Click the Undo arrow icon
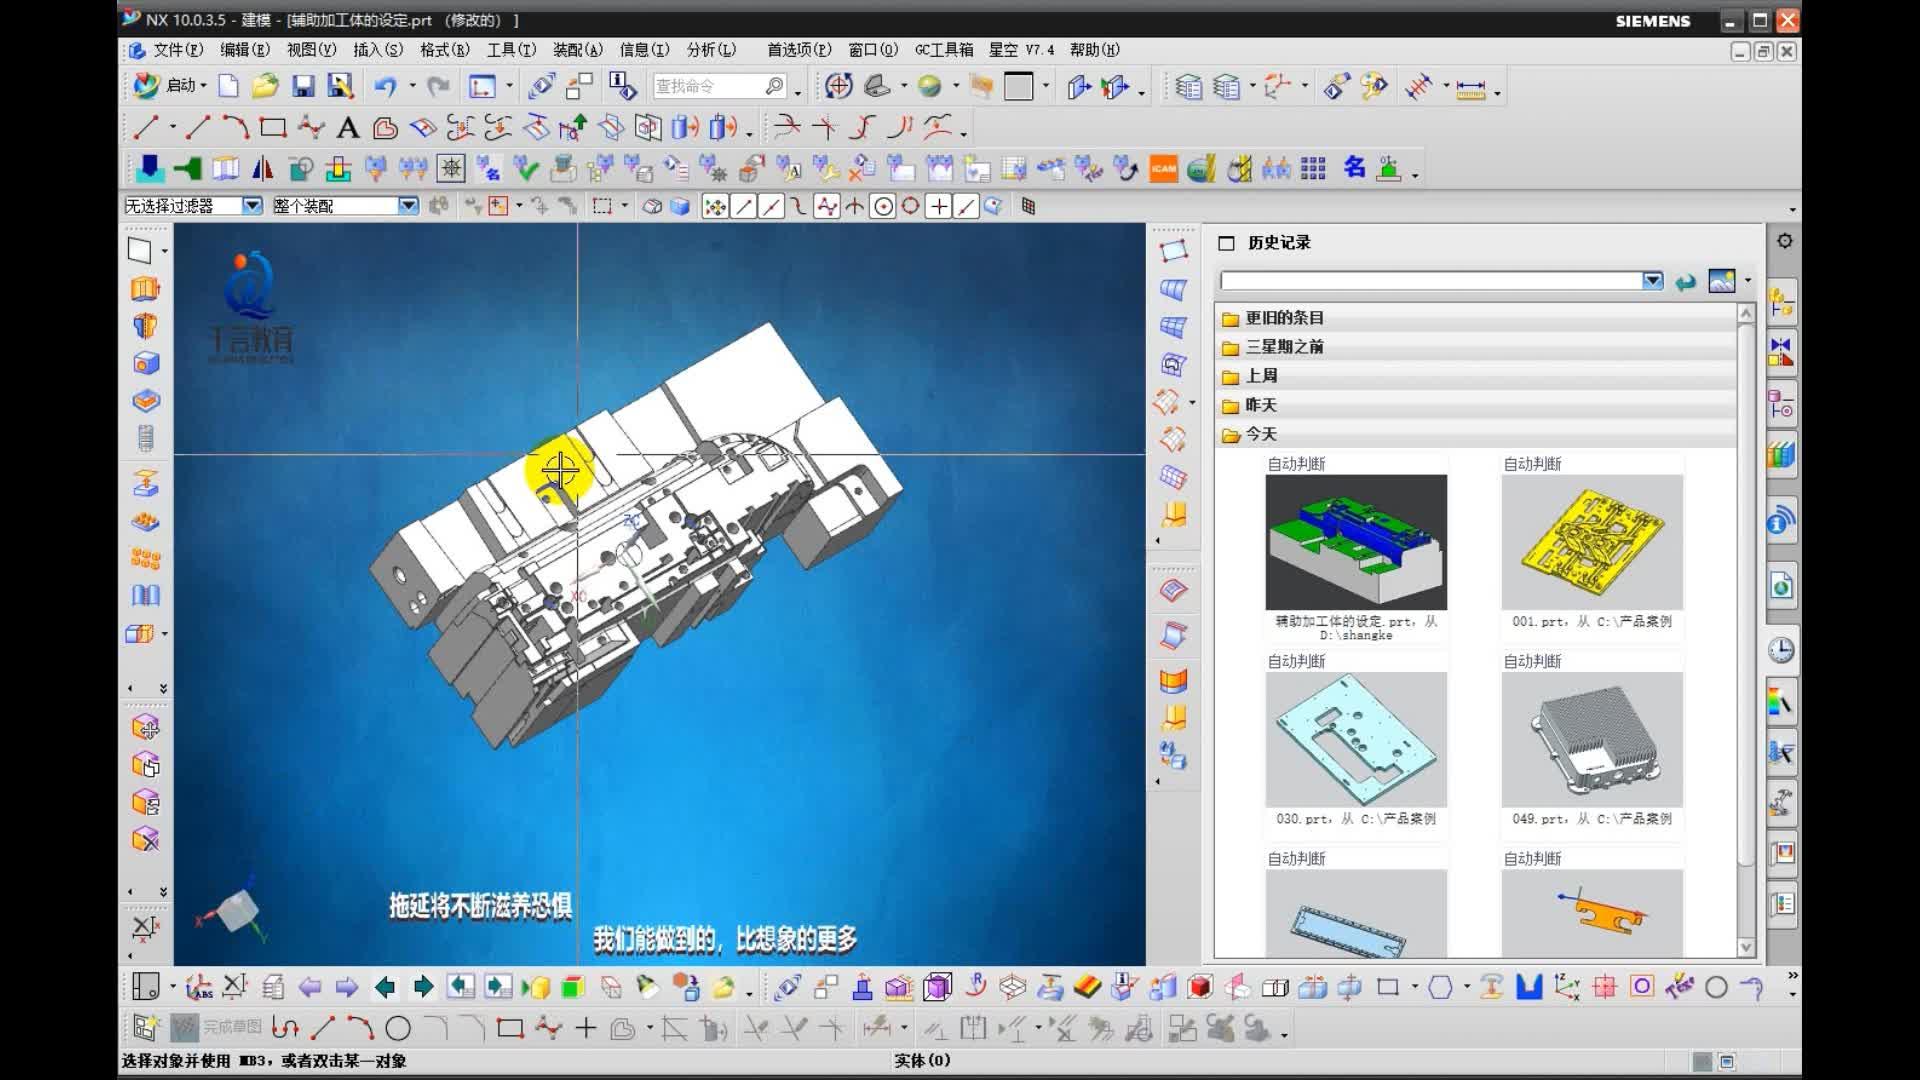The width and height of the screenshot is (1920, 1080). coord(385,87)
